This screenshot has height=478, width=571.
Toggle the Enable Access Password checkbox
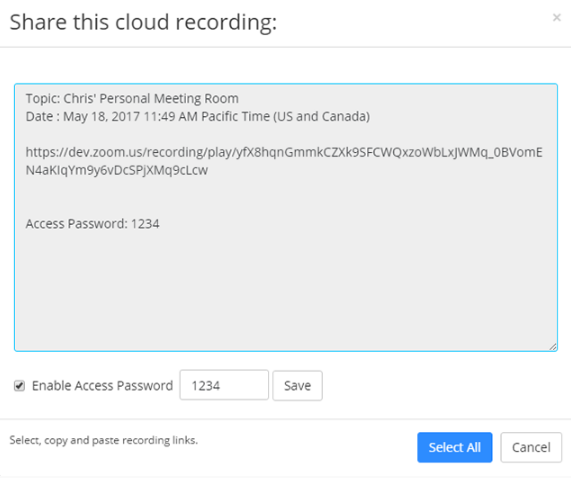19,386
